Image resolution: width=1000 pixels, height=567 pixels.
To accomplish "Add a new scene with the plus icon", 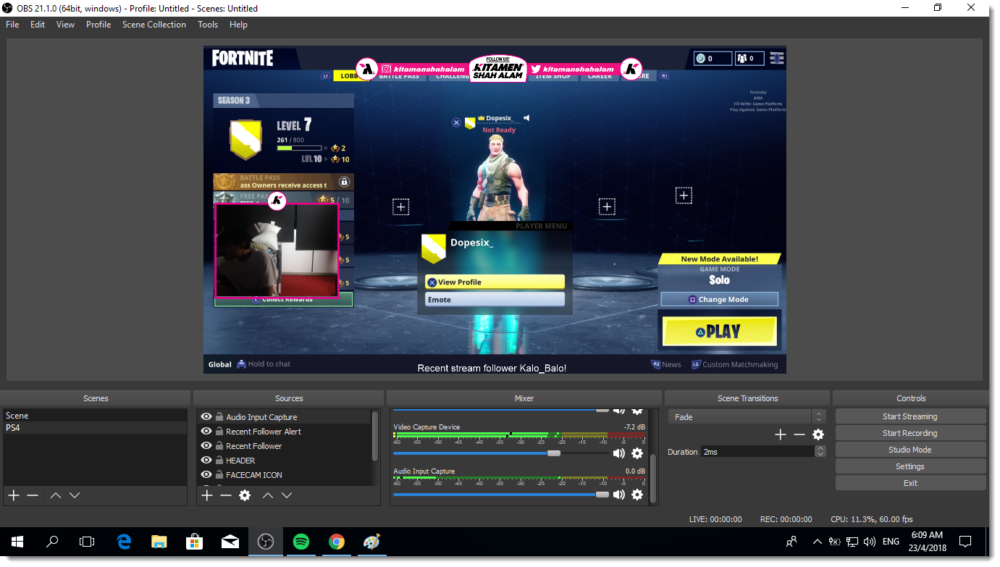I will [x=13, y=496].
